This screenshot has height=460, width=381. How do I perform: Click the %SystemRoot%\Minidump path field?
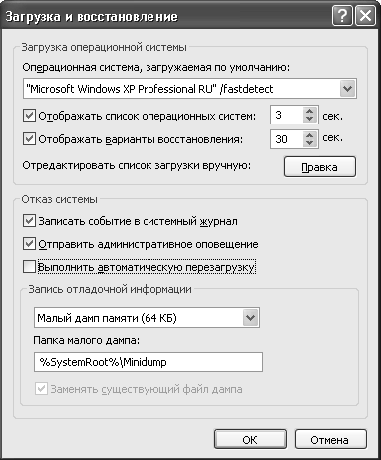tap(148, 362)
